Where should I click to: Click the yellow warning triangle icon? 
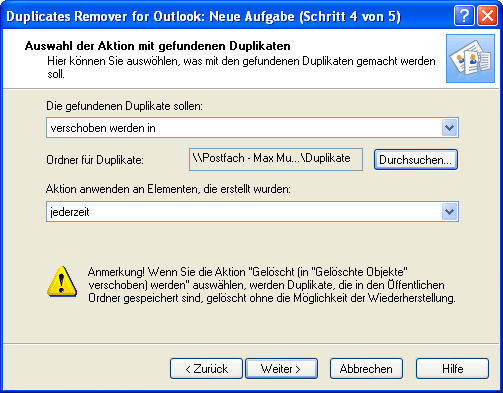(62, 282)
